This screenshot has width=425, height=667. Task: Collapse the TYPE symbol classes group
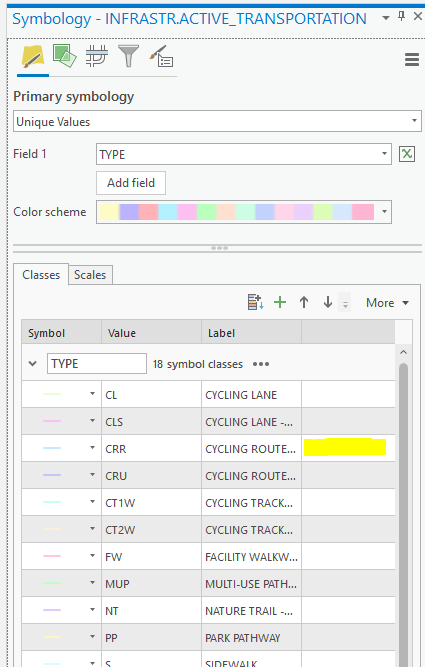32,364
